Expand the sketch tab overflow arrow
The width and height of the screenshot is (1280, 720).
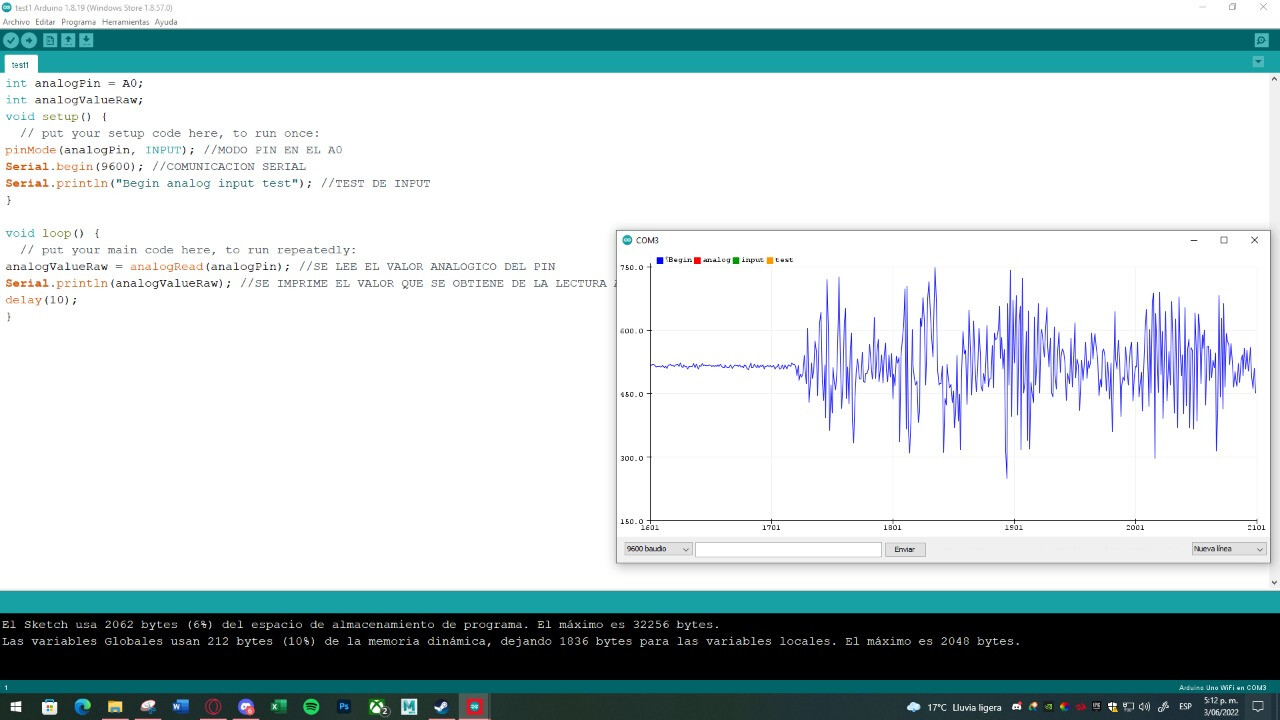pyautogui.click(x=1258, y=62)
